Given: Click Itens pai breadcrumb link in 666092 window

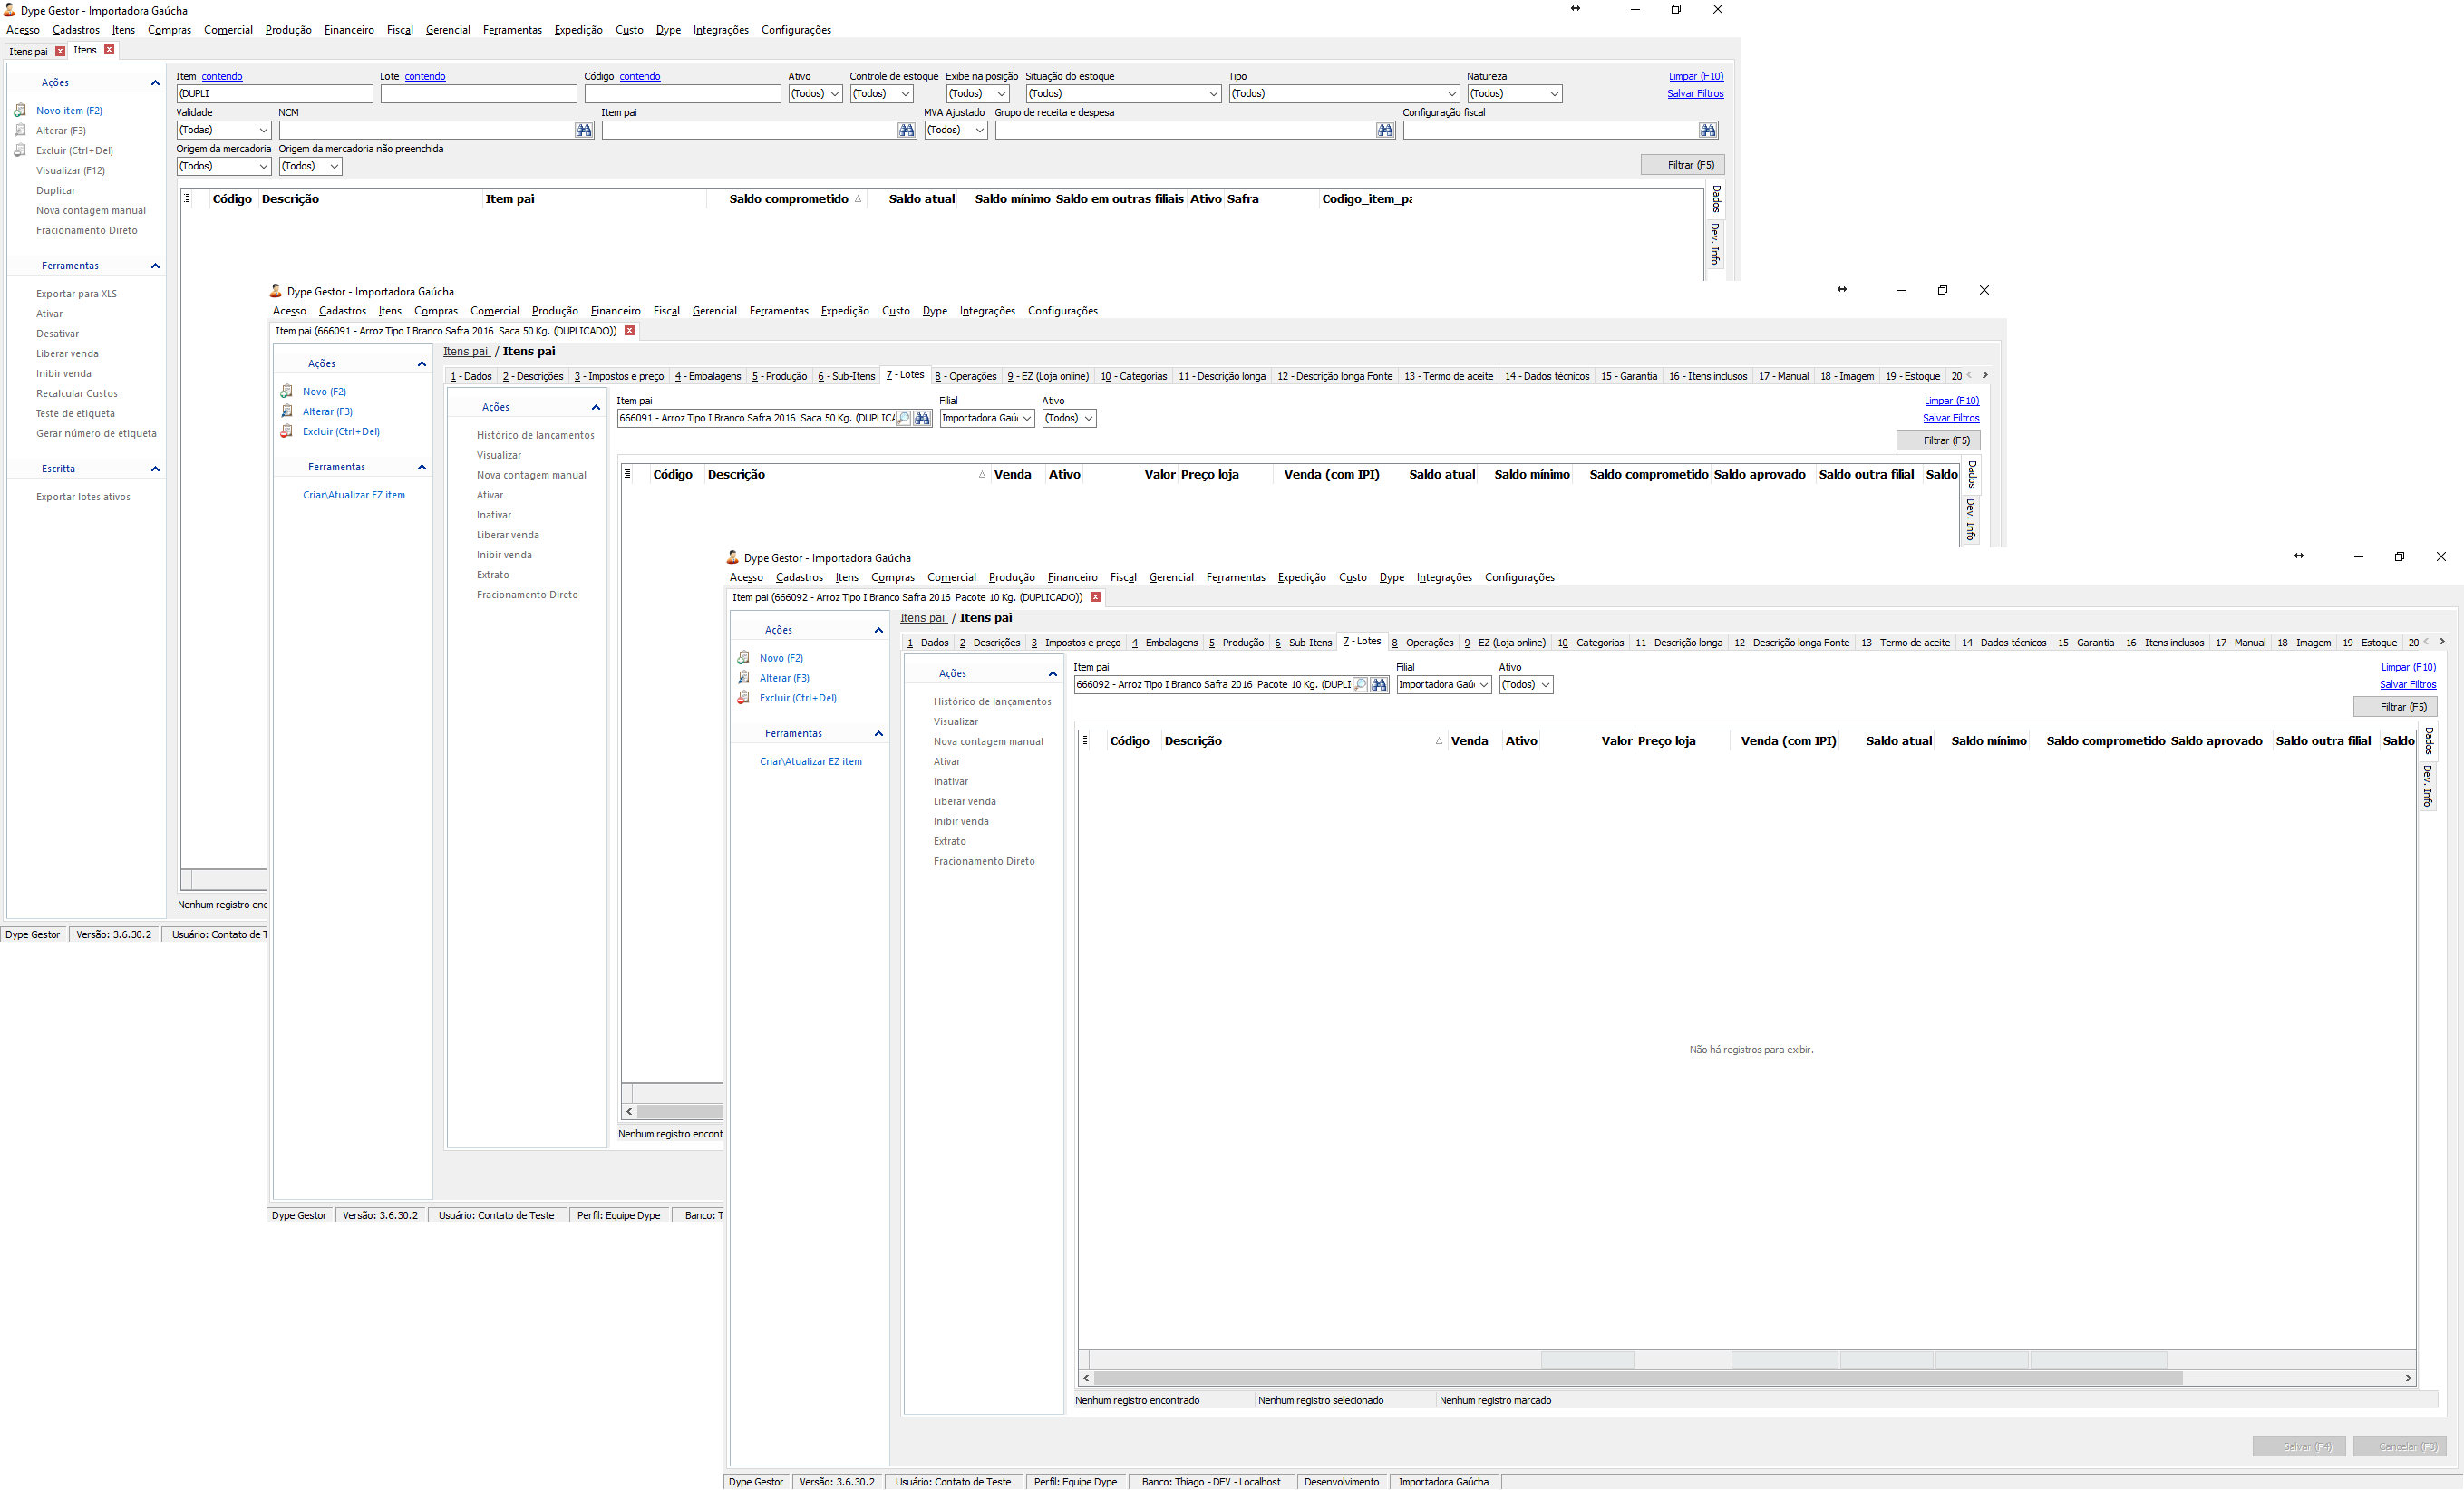Looking at the screenshot, I should (x=922, y=618).
